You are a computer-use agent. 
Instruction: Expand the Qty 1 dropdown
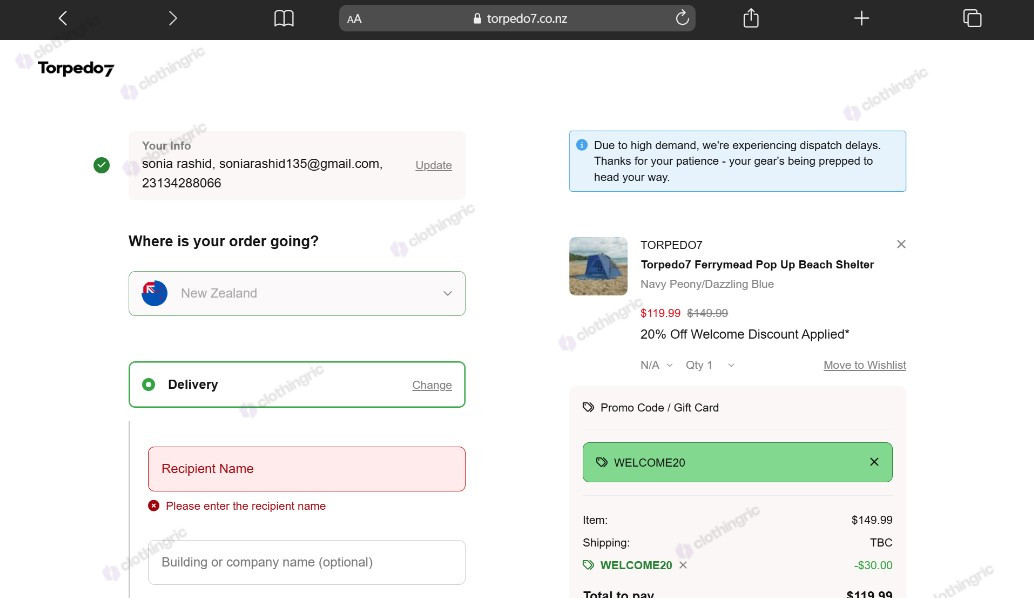(x=710, y=365)
